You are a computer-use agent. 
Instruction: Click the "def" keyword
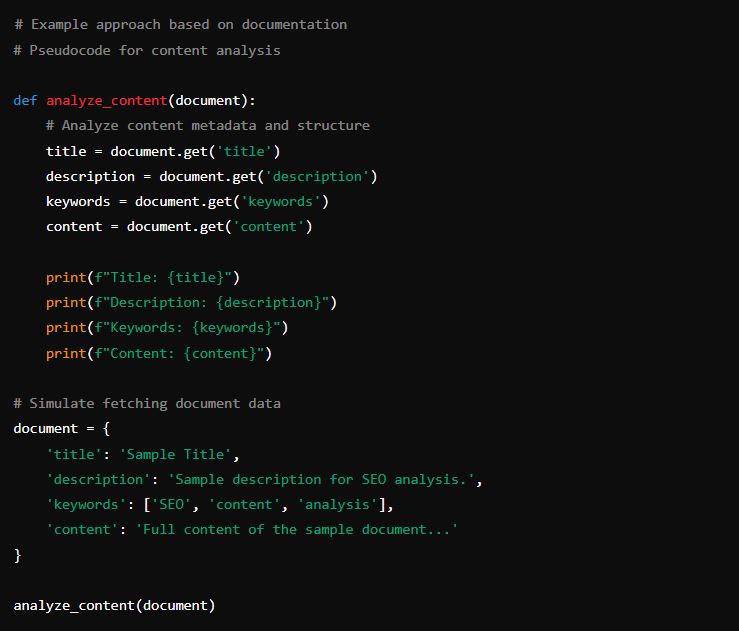tap(25, 100)
